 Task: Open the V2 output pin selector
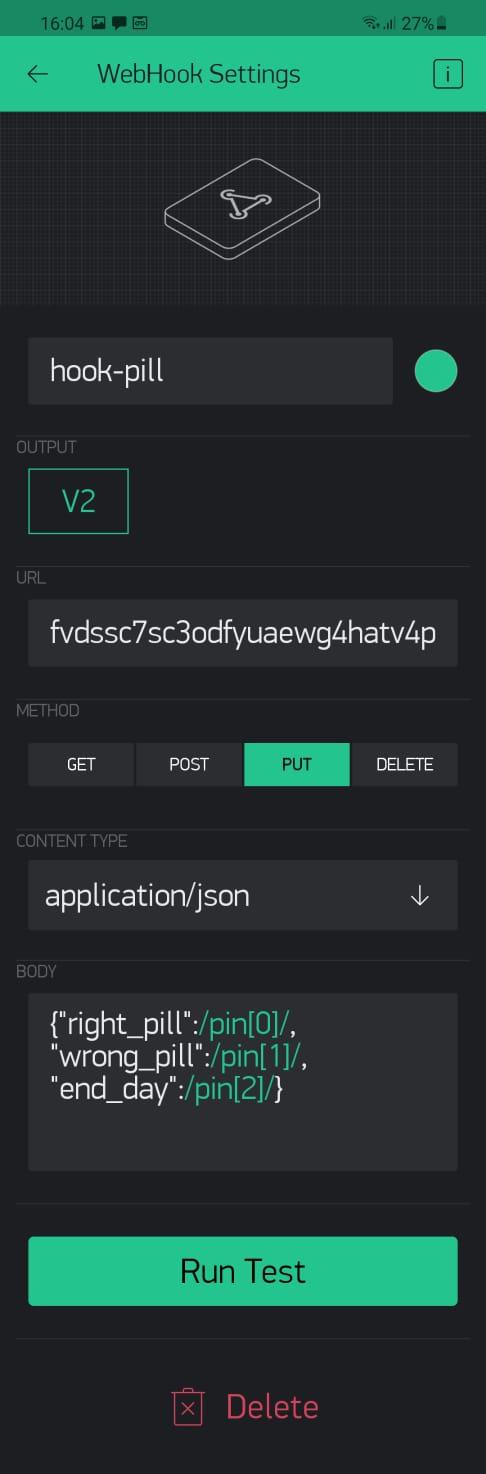78,501
